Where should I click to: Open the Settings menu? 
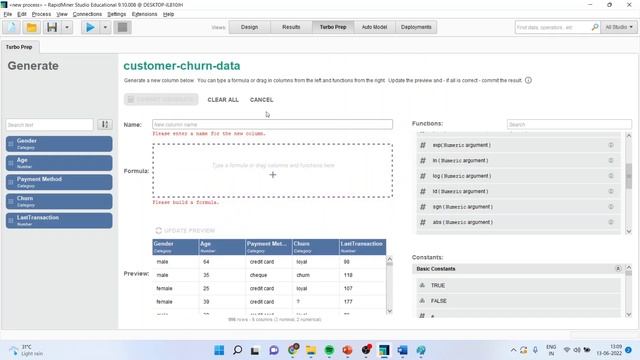(x=117, y=14)
